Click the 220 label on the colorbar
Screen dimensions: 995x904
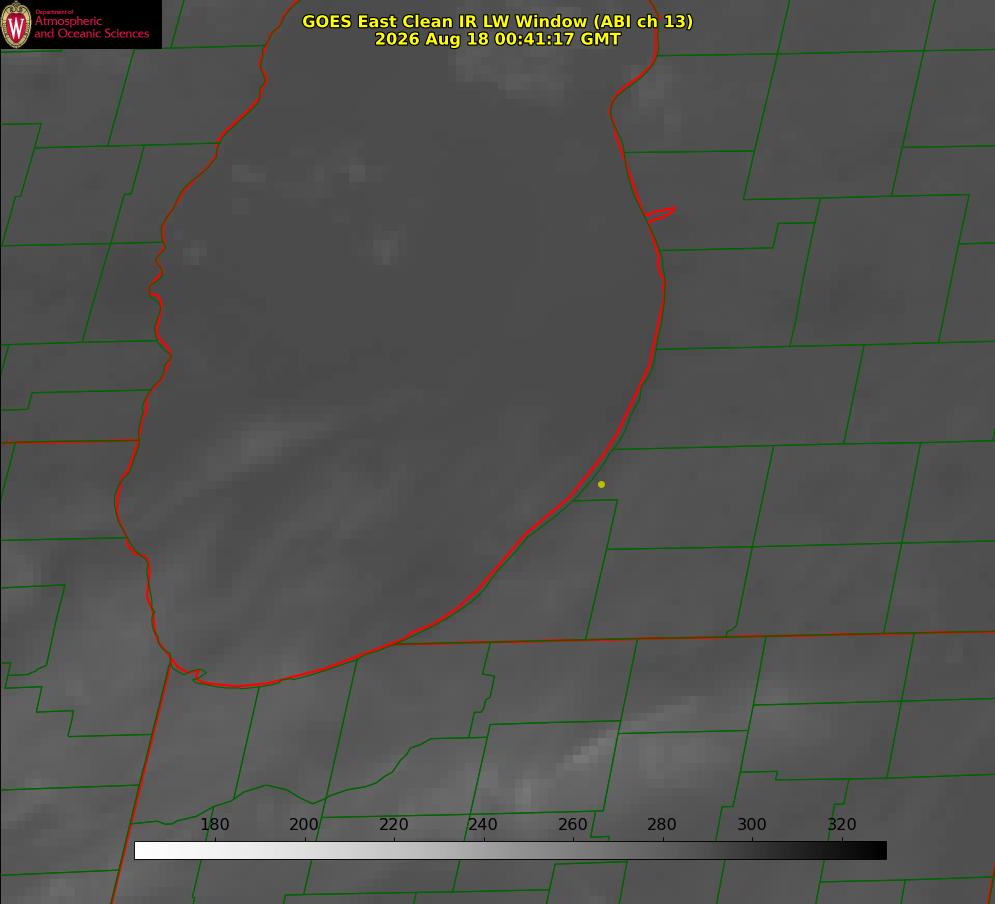(393, 824)
